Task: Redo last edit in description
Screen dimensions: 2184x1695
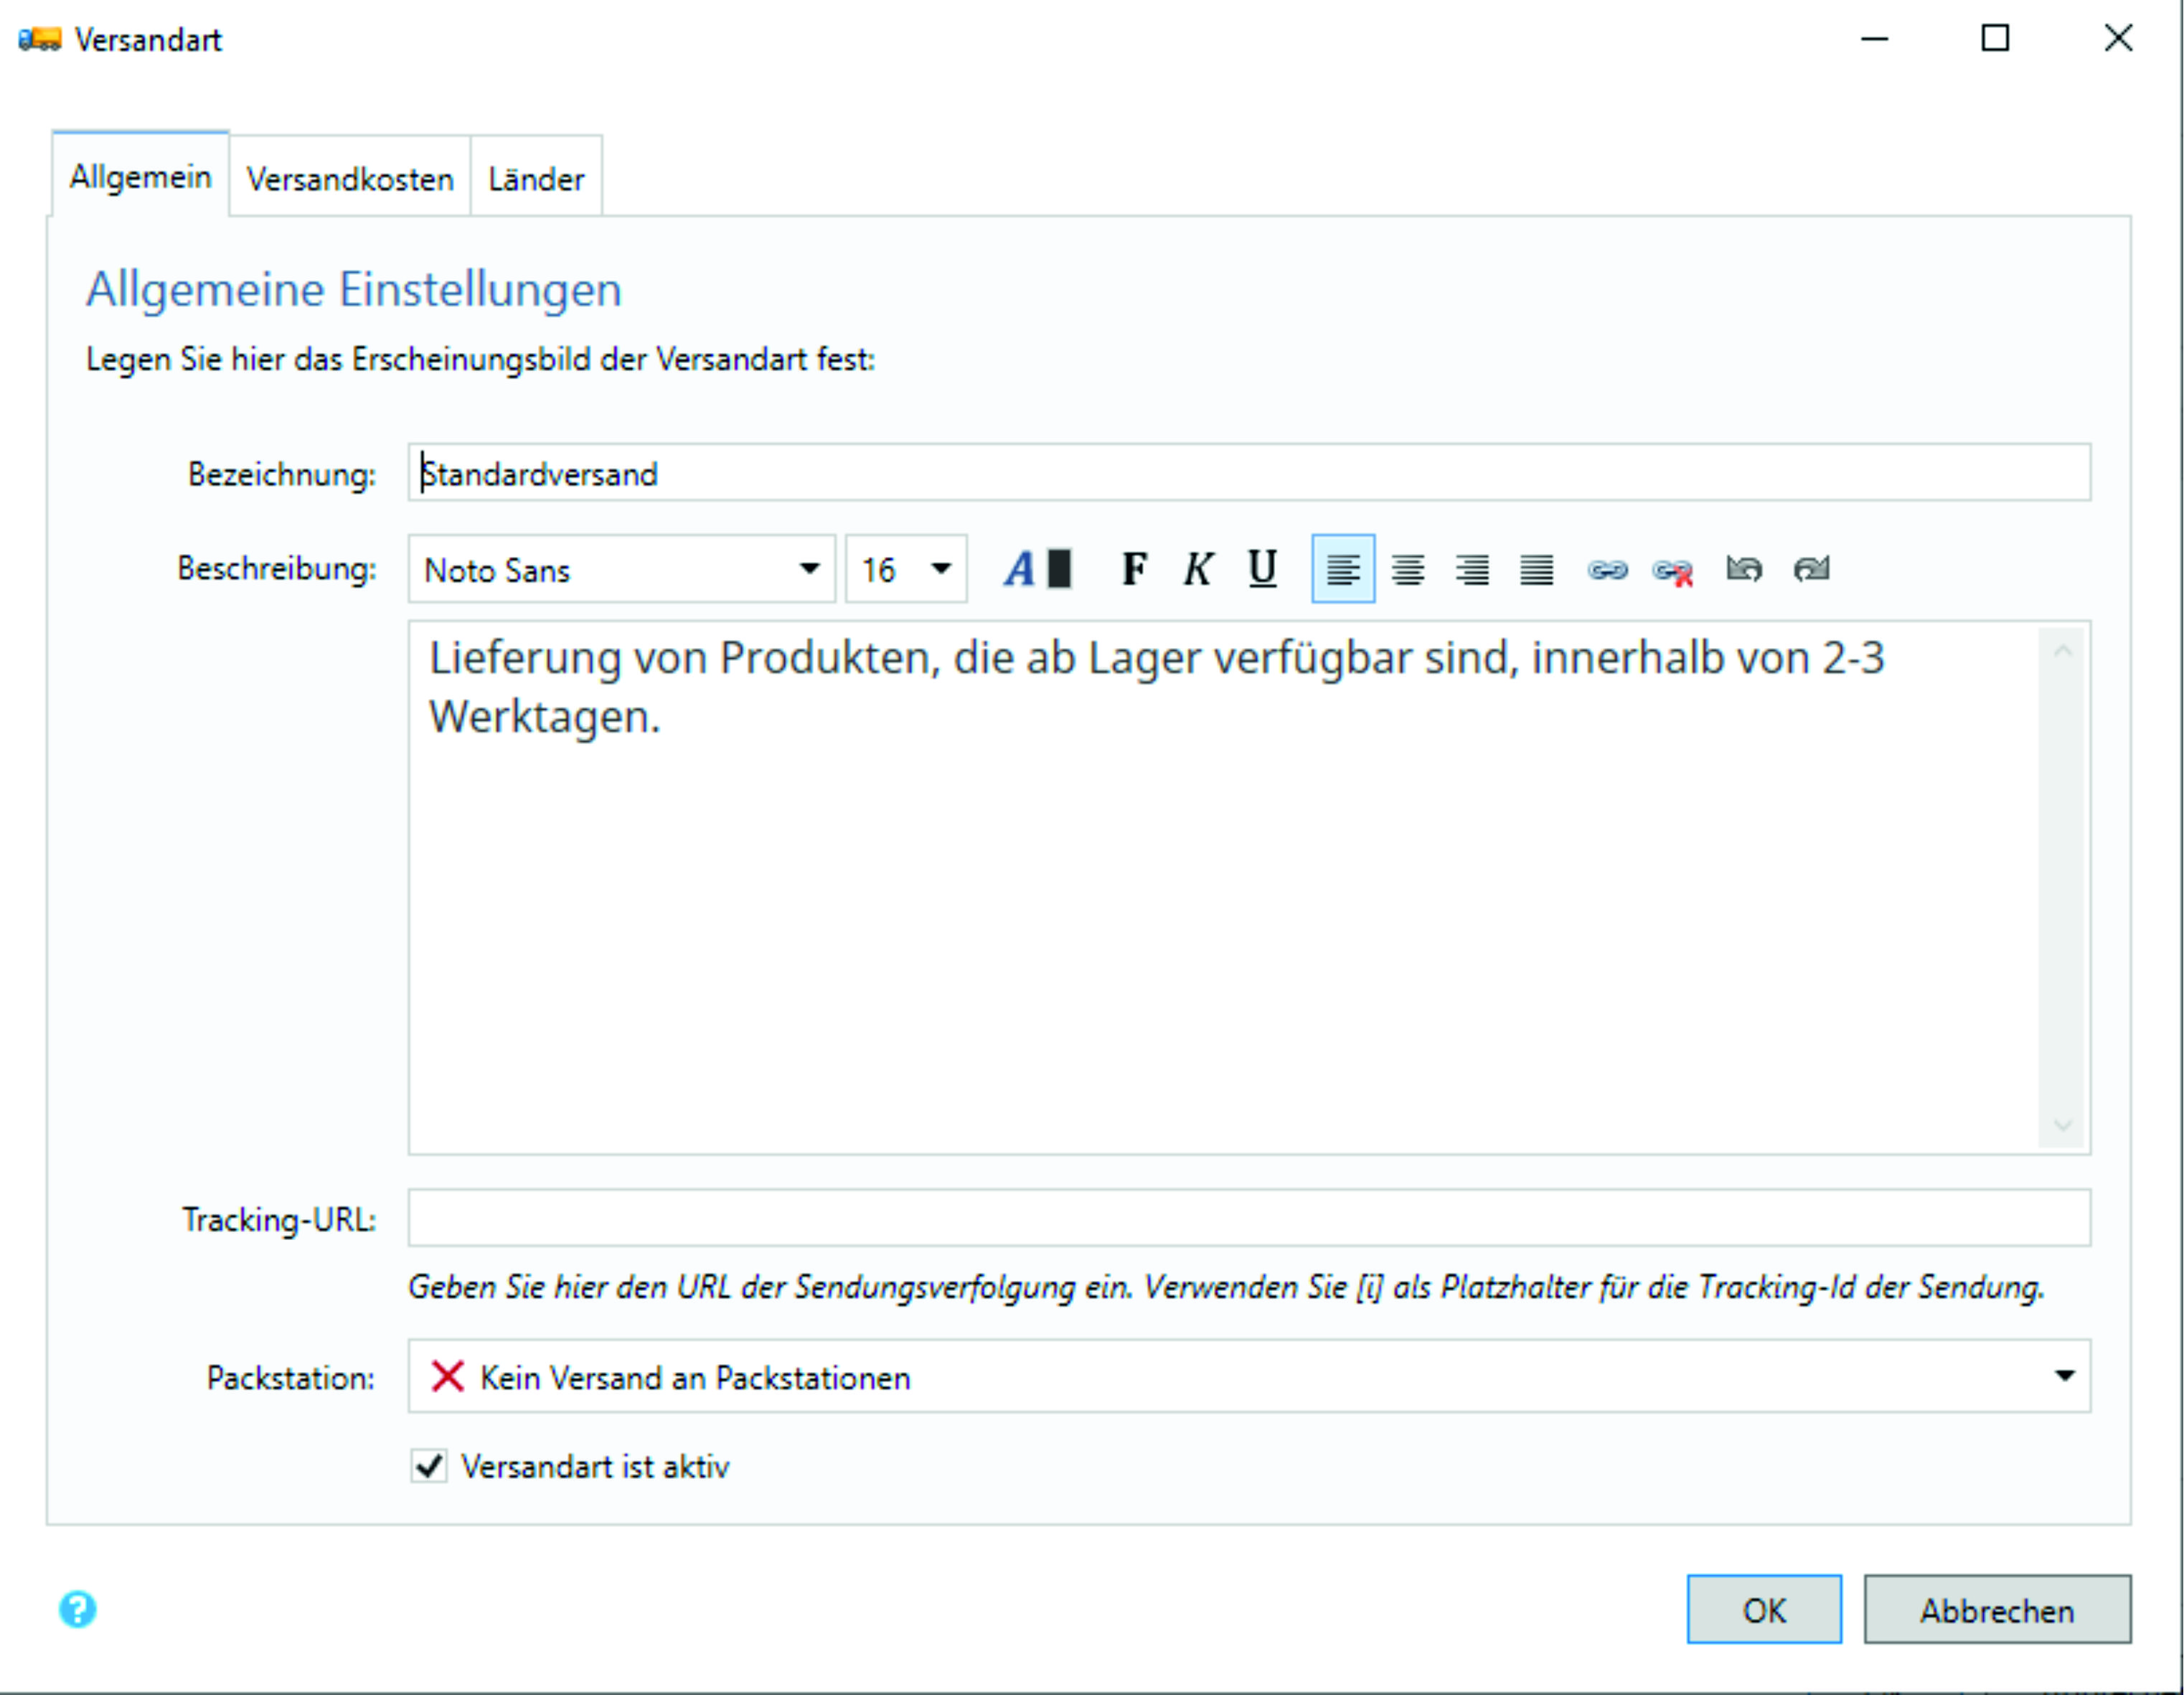Action: 1811,569
